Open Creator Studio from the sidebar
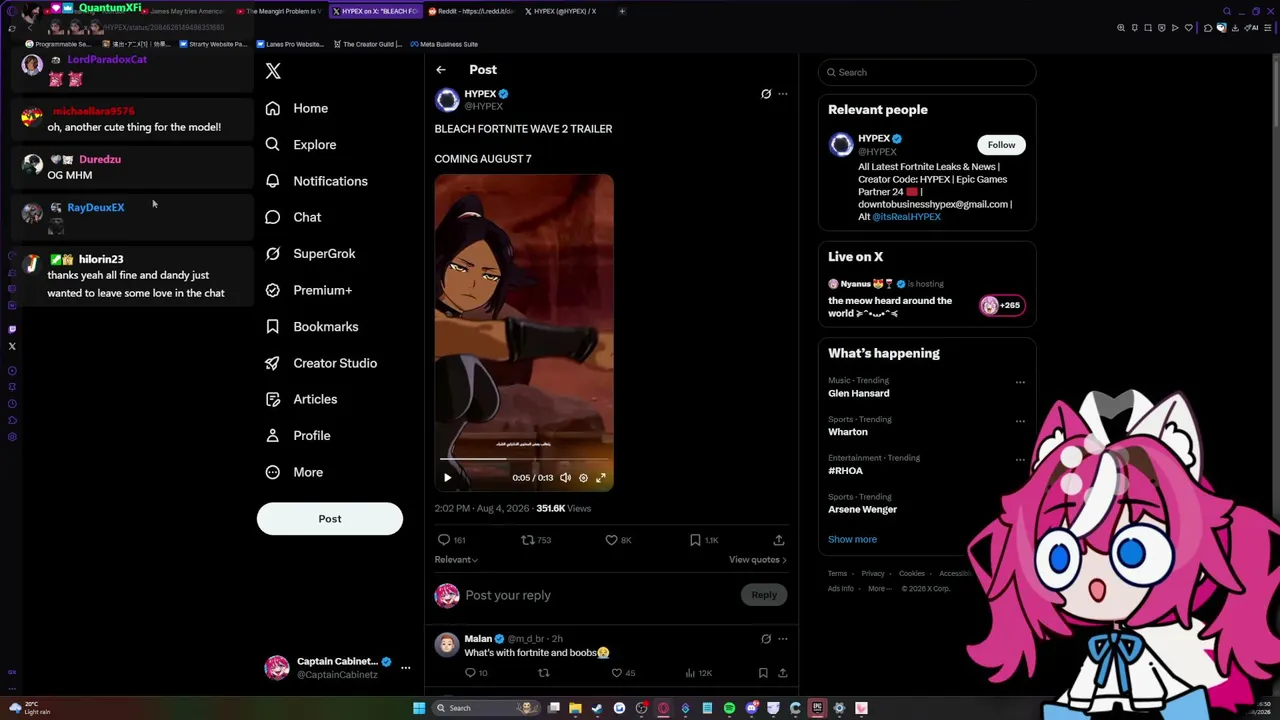Viewport: 1280px width, 720px height. coord(321,363)
